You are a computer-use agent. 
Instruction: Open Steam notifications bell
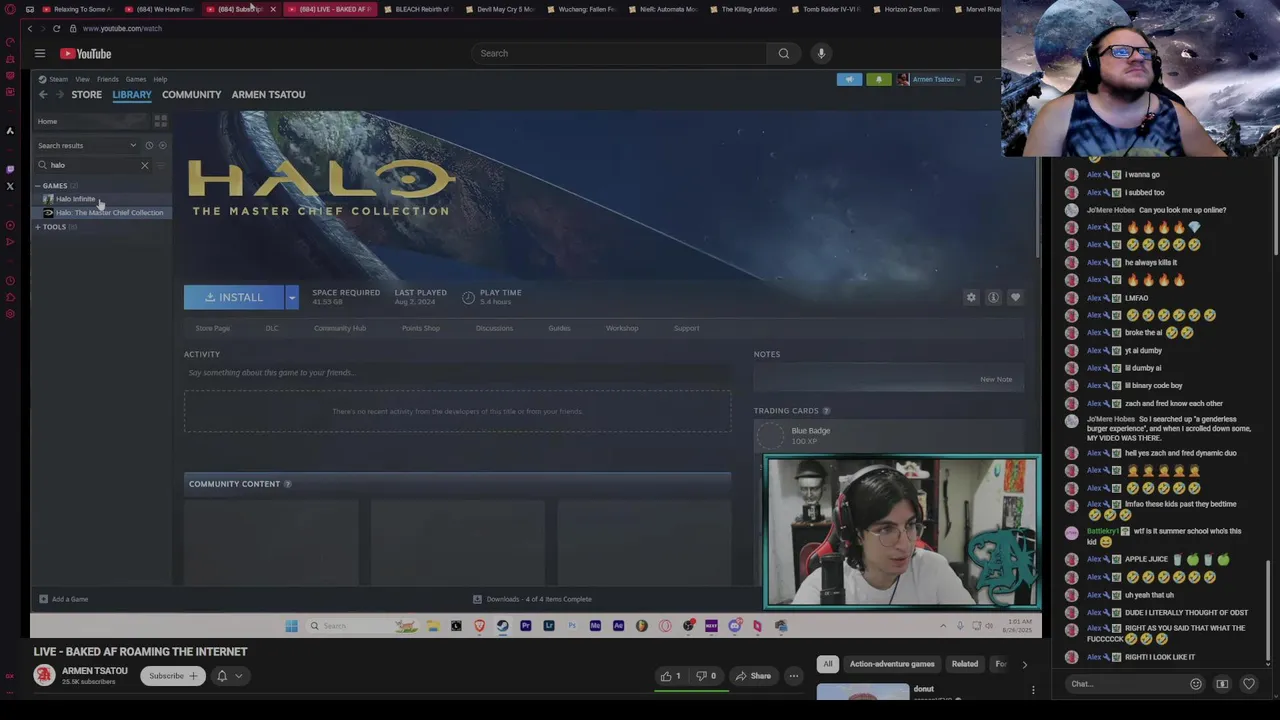tap(878, 79)
